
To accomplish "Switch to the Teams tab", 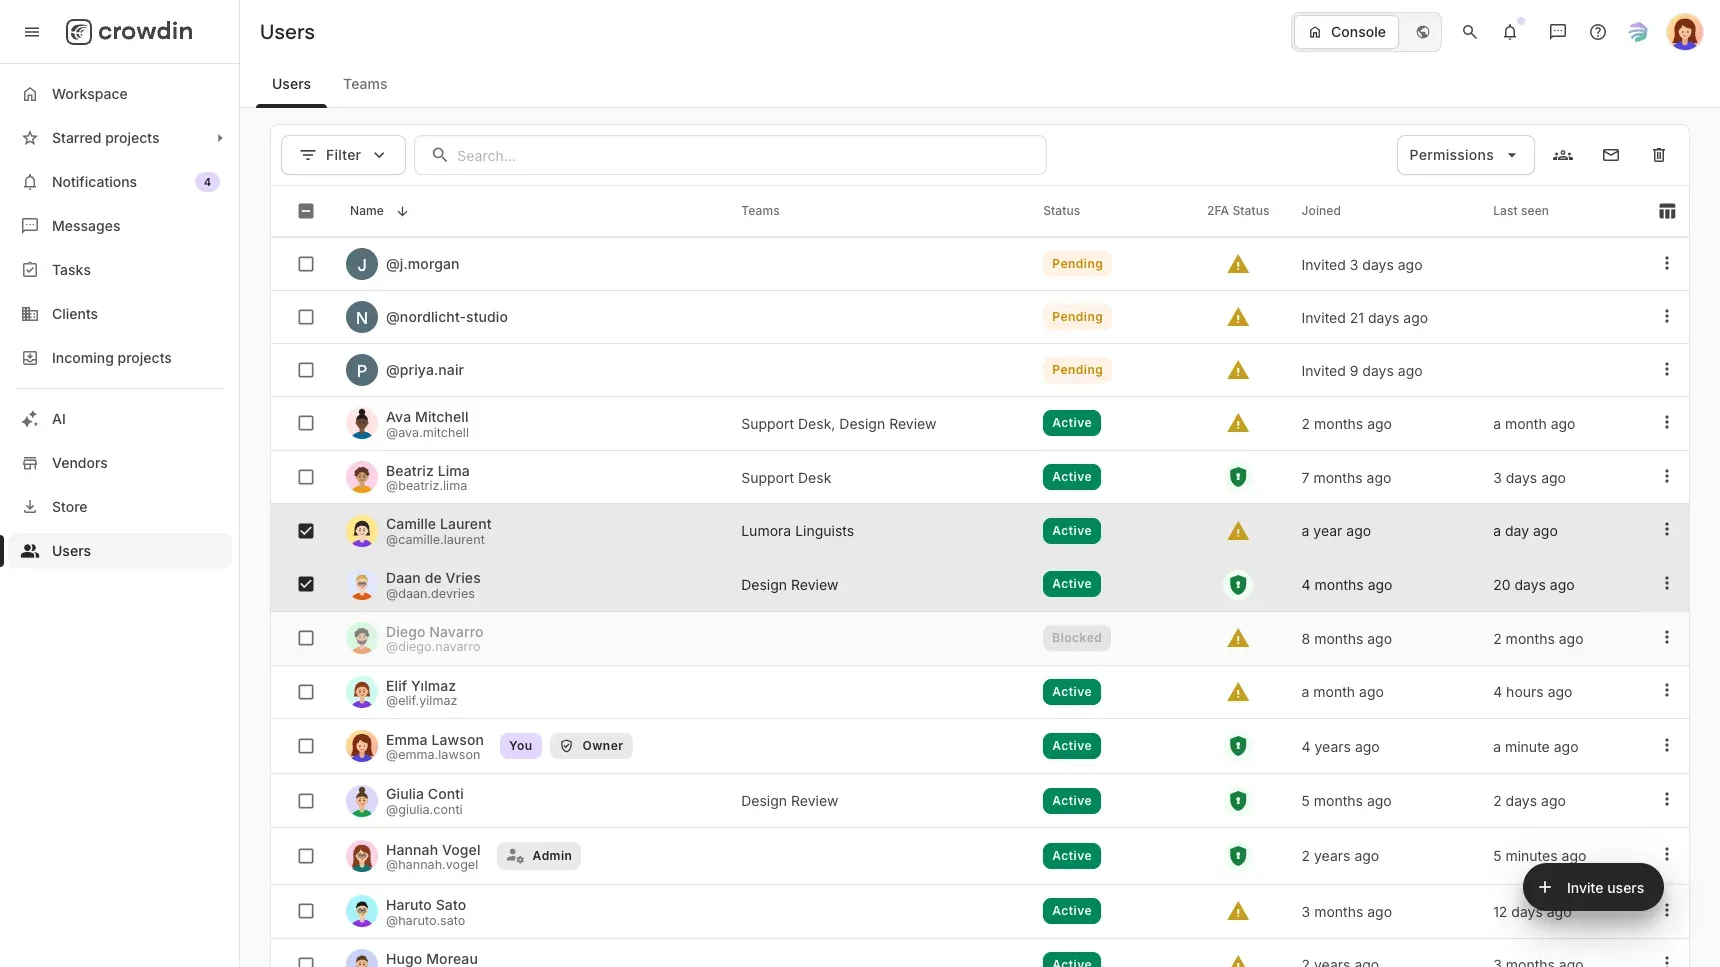I will 365,84.
